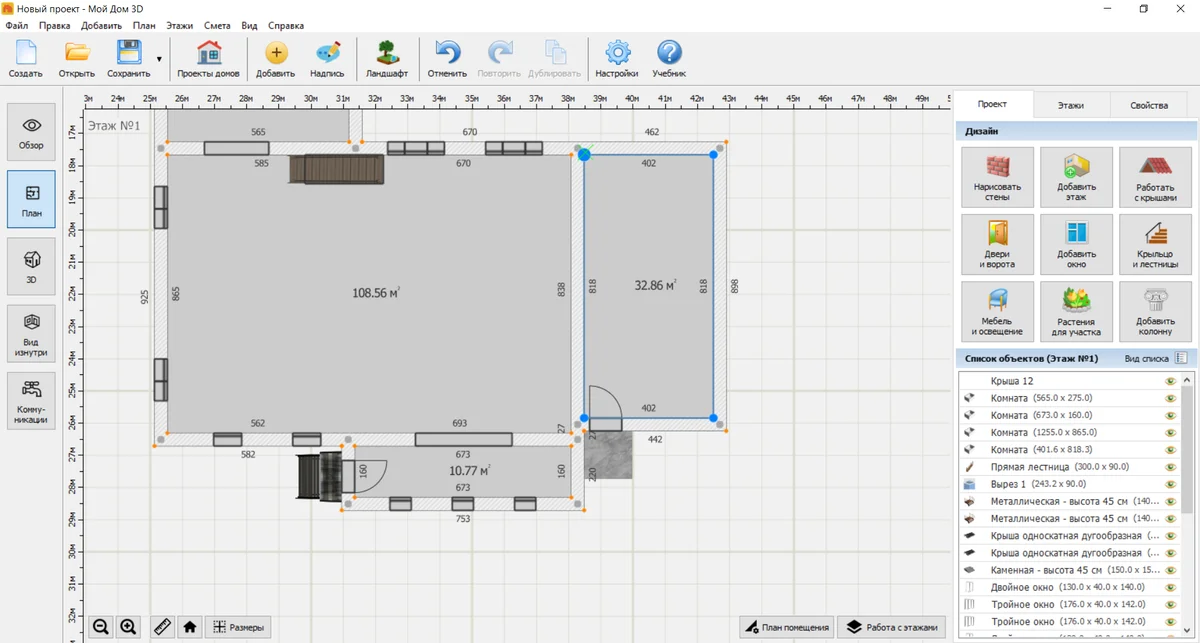This screenshot has width=1200, height=643.
Task: Open the Смета menu
Action: pos(216,25)
